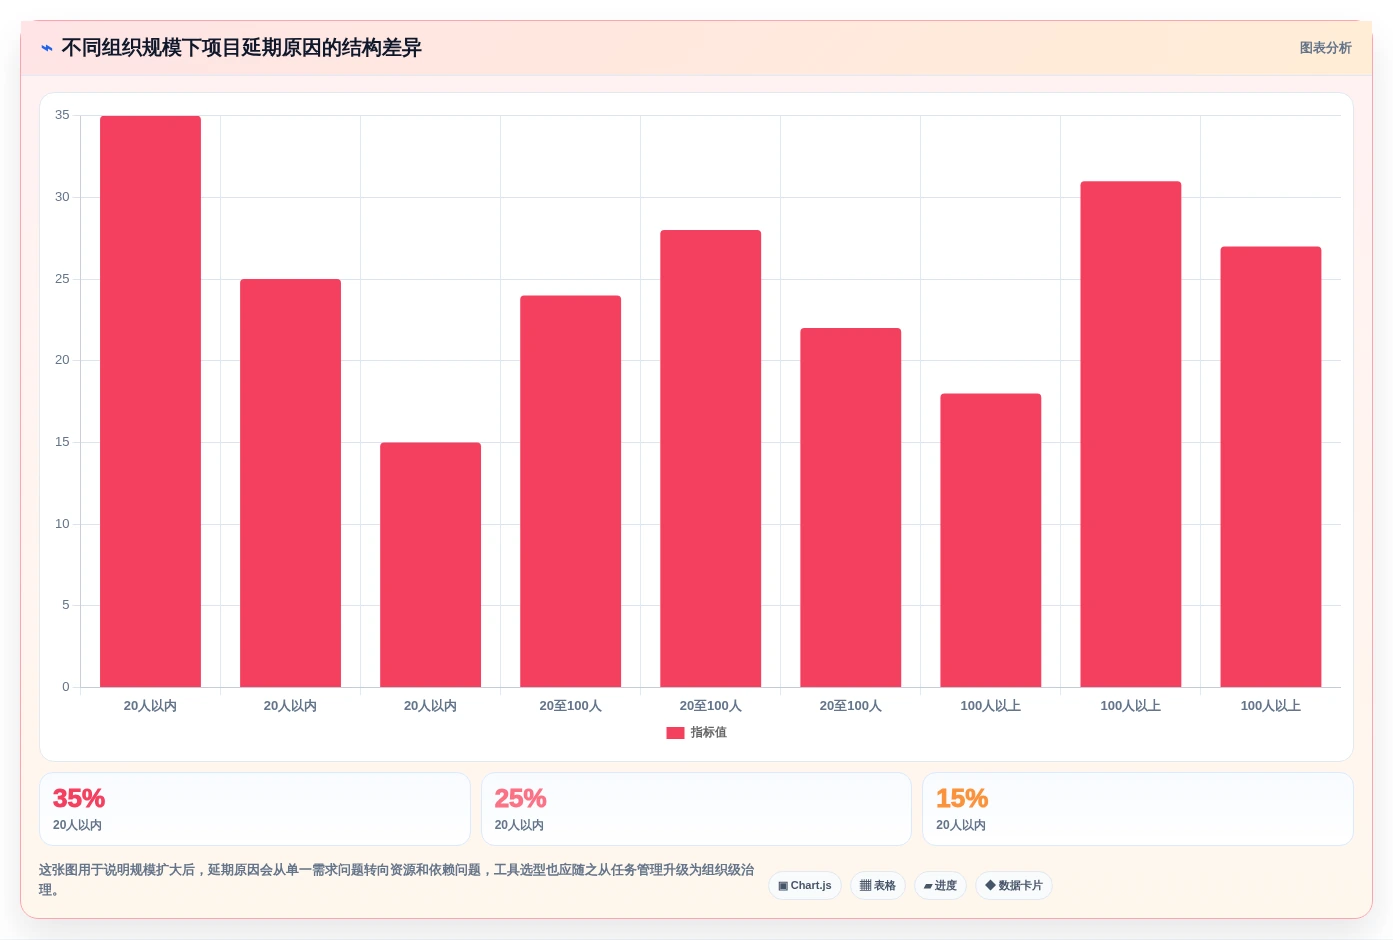This screenshot has width=1393, height=940.
Task: Click the shortest bar, value 15
Action: click(430, 565)
